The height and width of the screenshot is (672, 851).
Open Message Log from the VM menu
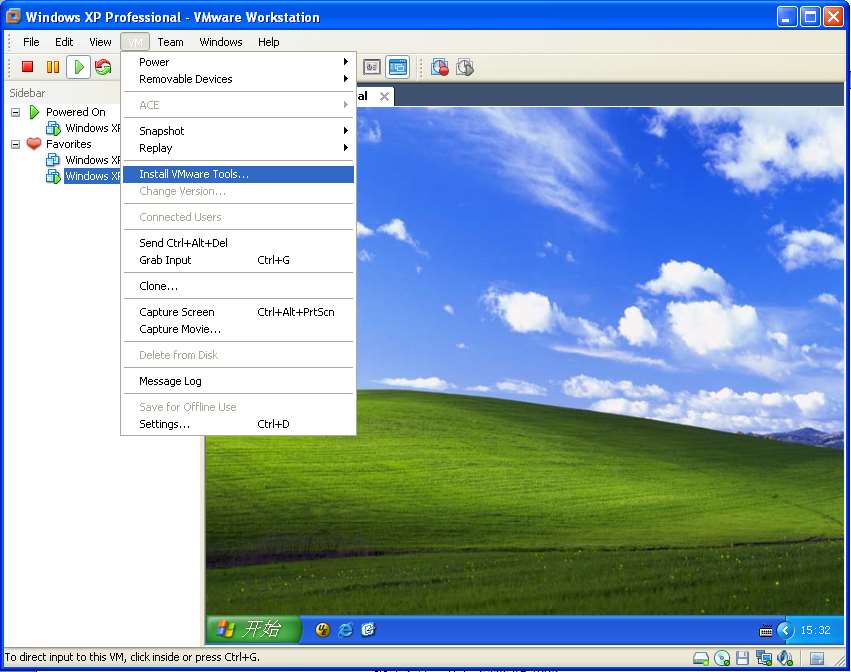239,381
